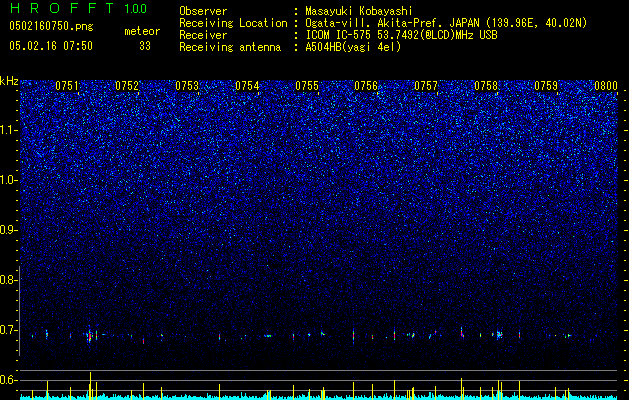Image resolution: width=629 pixels, height=400 pixels.
Task: Click the Receiving antenna label
Action: (x=230, y=47)
